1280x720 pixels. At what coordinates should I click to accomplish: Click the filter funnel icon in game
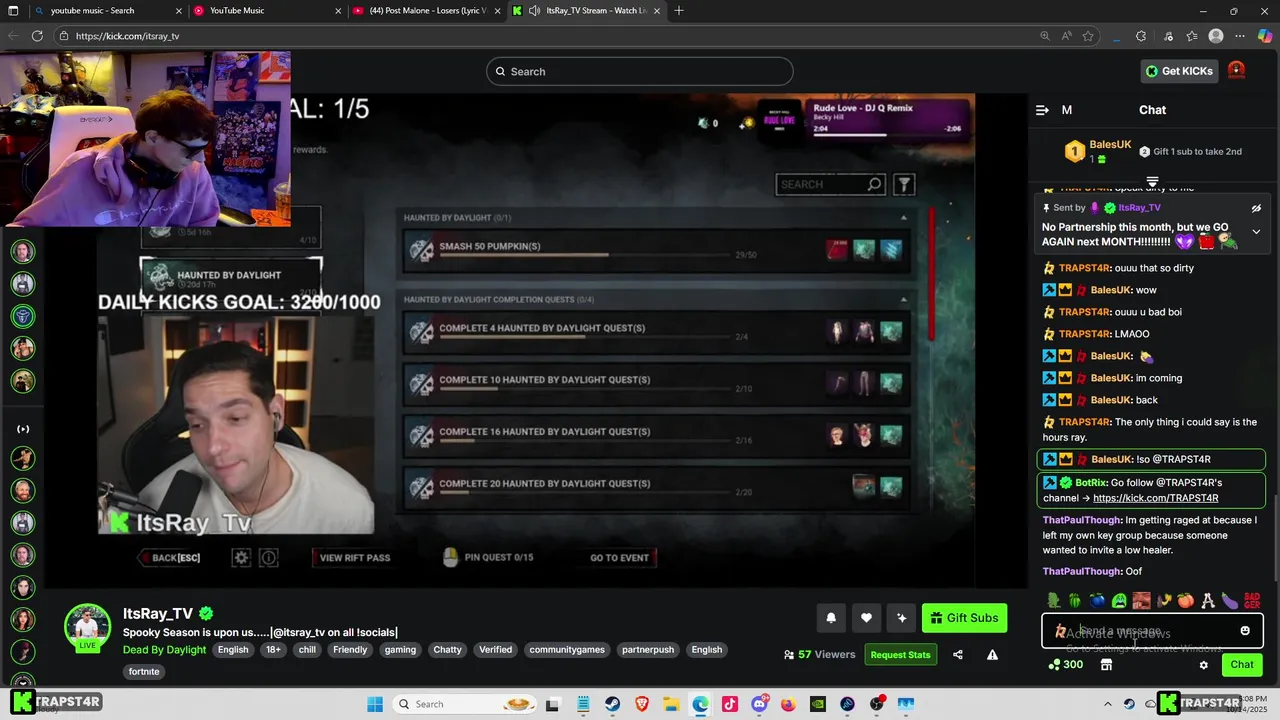[x=904, y=184]
